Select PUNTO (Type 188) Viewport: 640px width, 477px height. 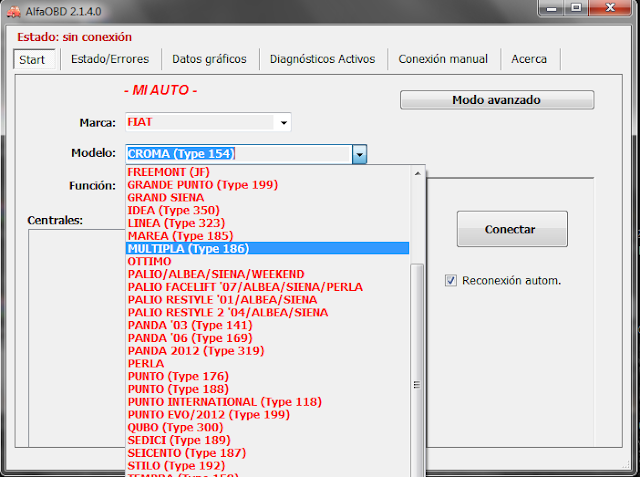pyautogui.click(x=267, y=389)
